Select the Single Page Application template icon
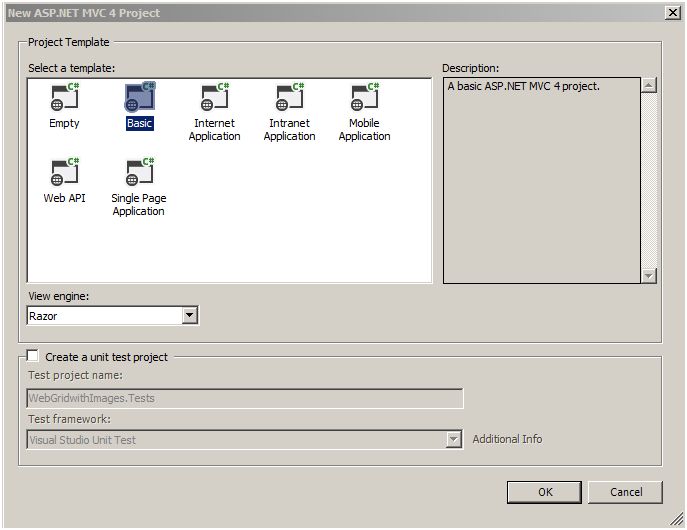 coord(140,171)
